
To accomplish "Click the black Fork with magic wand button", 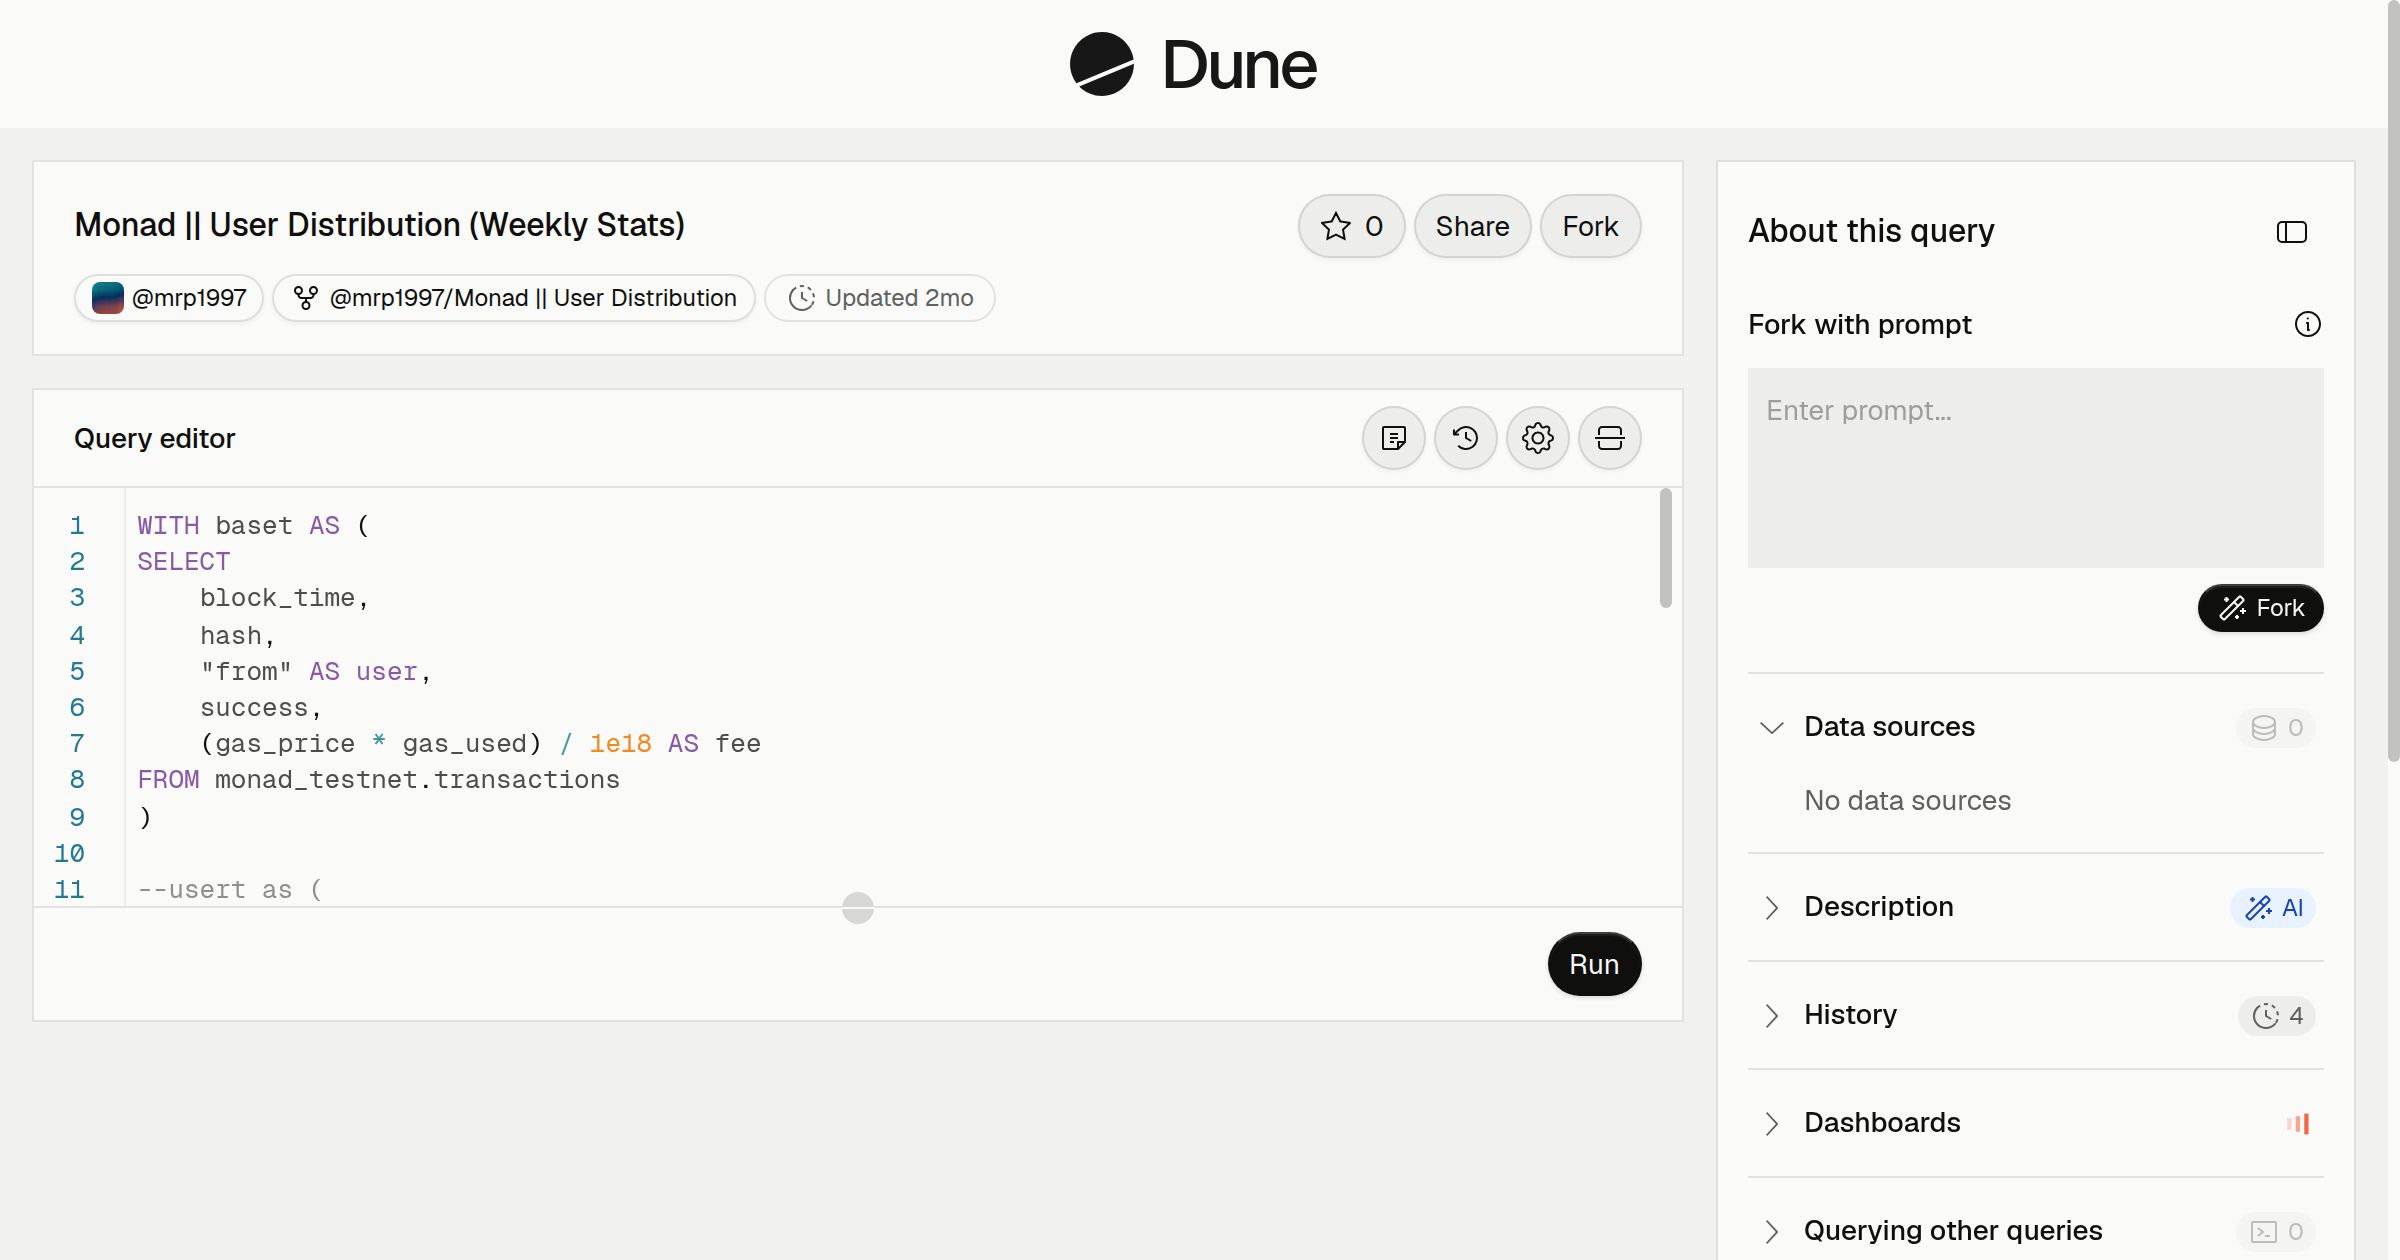I will pyautogui.click(x=2260, y=608).
